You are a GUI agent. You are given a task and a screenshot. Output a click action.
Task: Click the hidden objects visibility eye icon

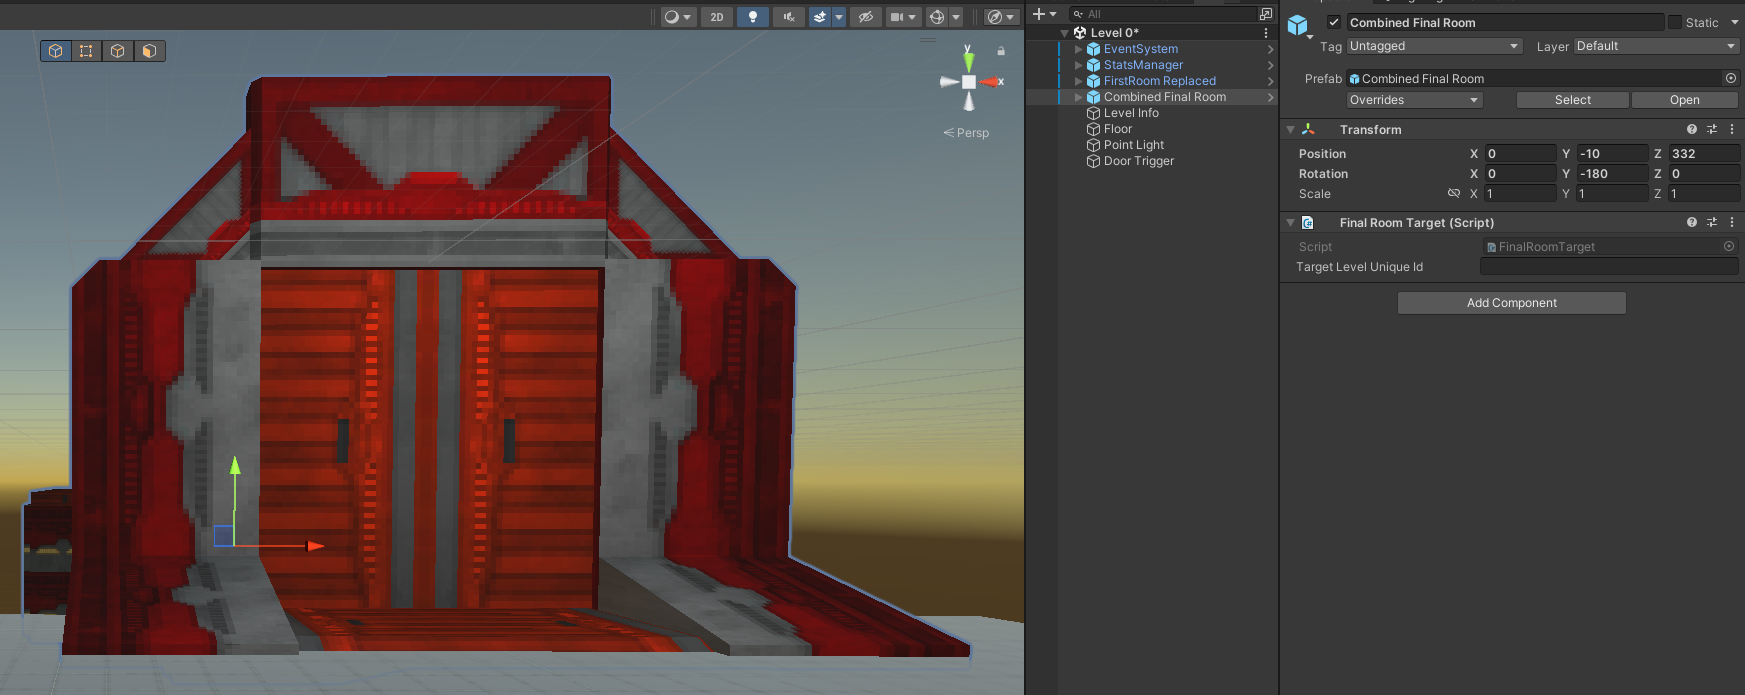coord(865,17)
